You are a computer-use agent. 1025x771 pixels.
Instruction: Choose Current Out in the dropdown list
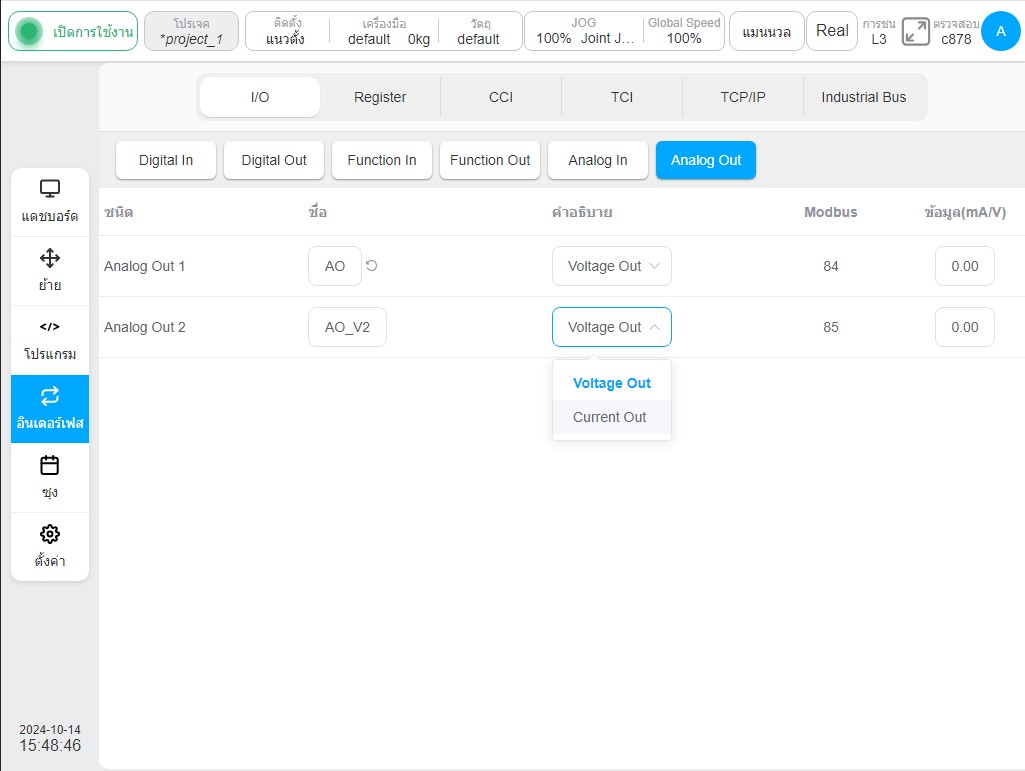pyautogui.click(x=611, y=417)
